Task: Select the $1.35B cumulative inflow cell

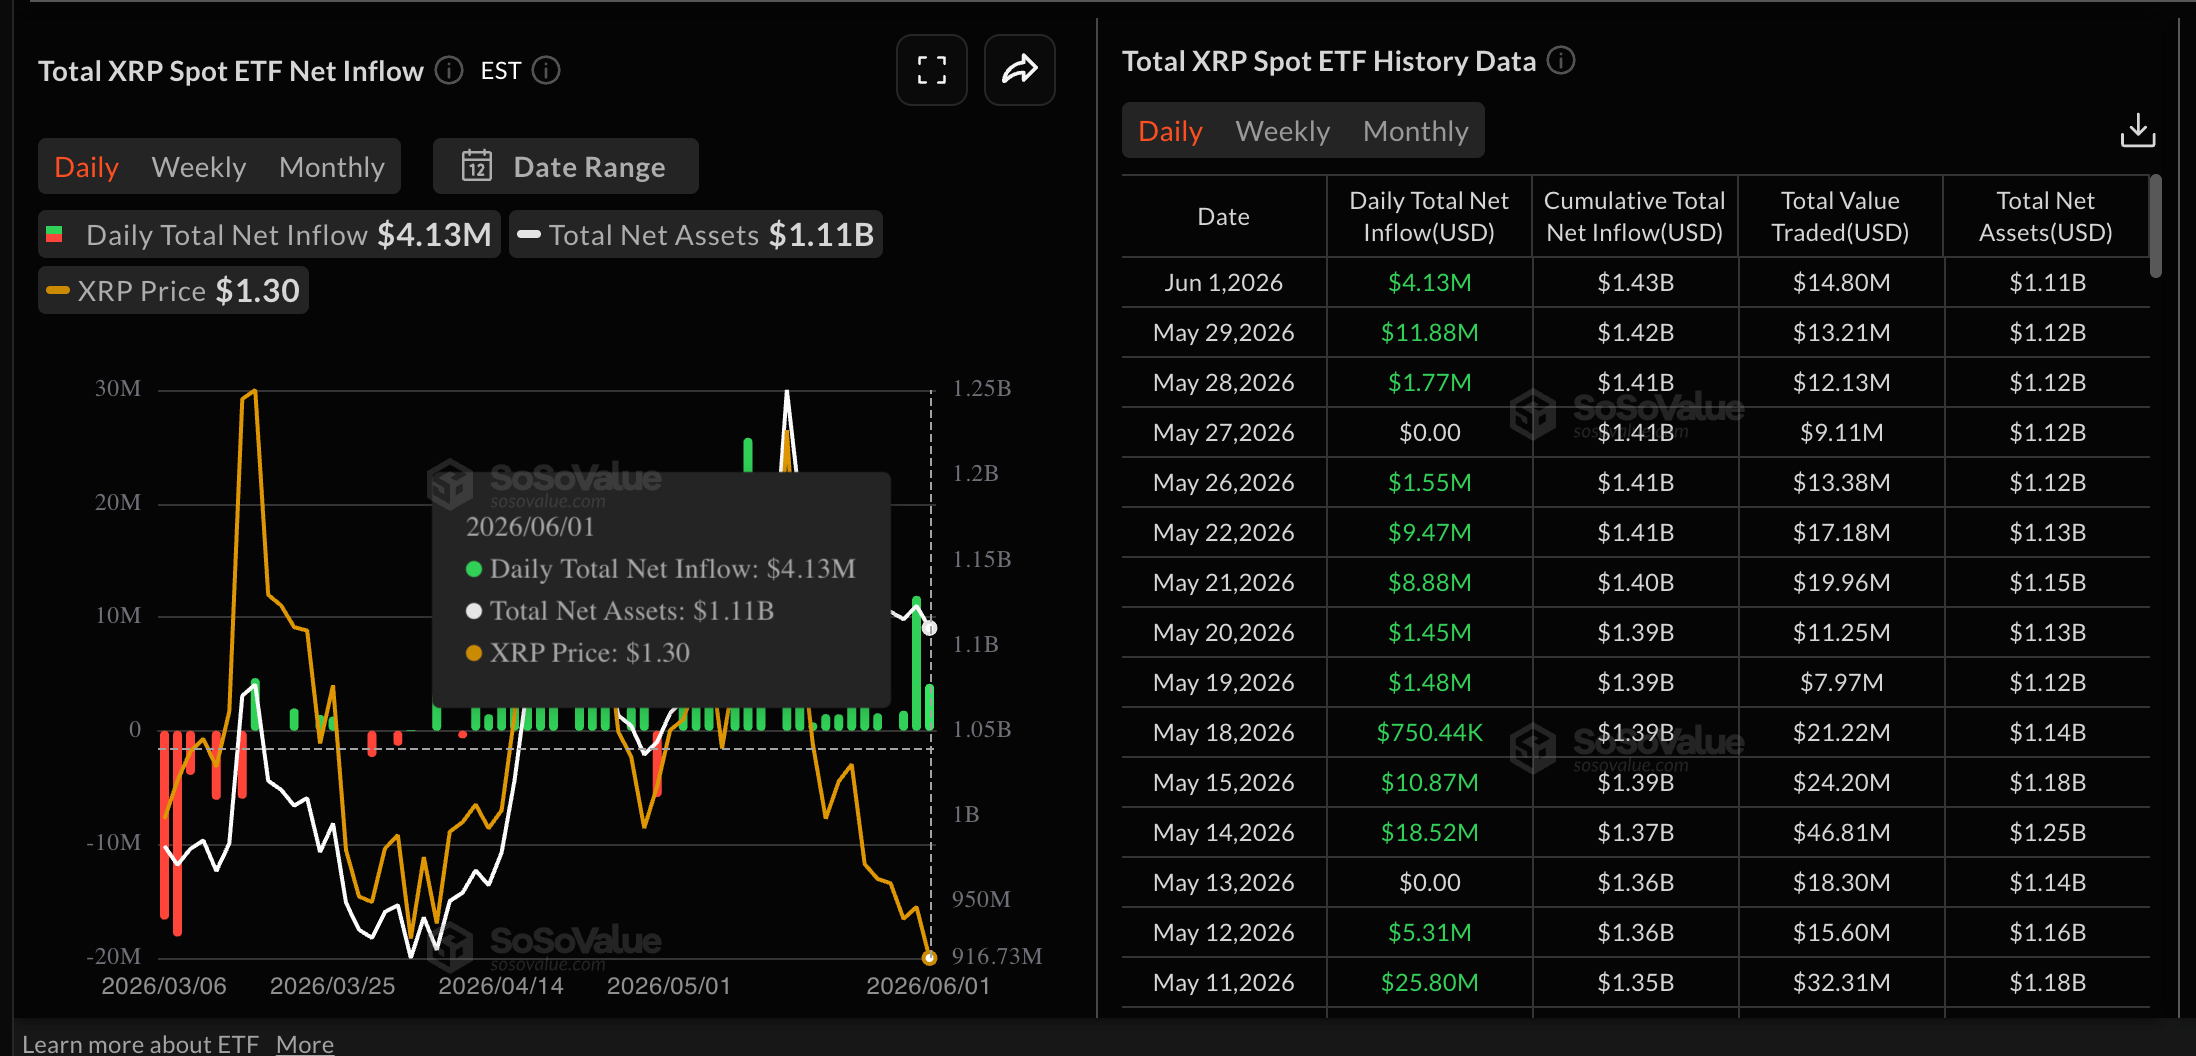Action: [x=1635, y=983]
